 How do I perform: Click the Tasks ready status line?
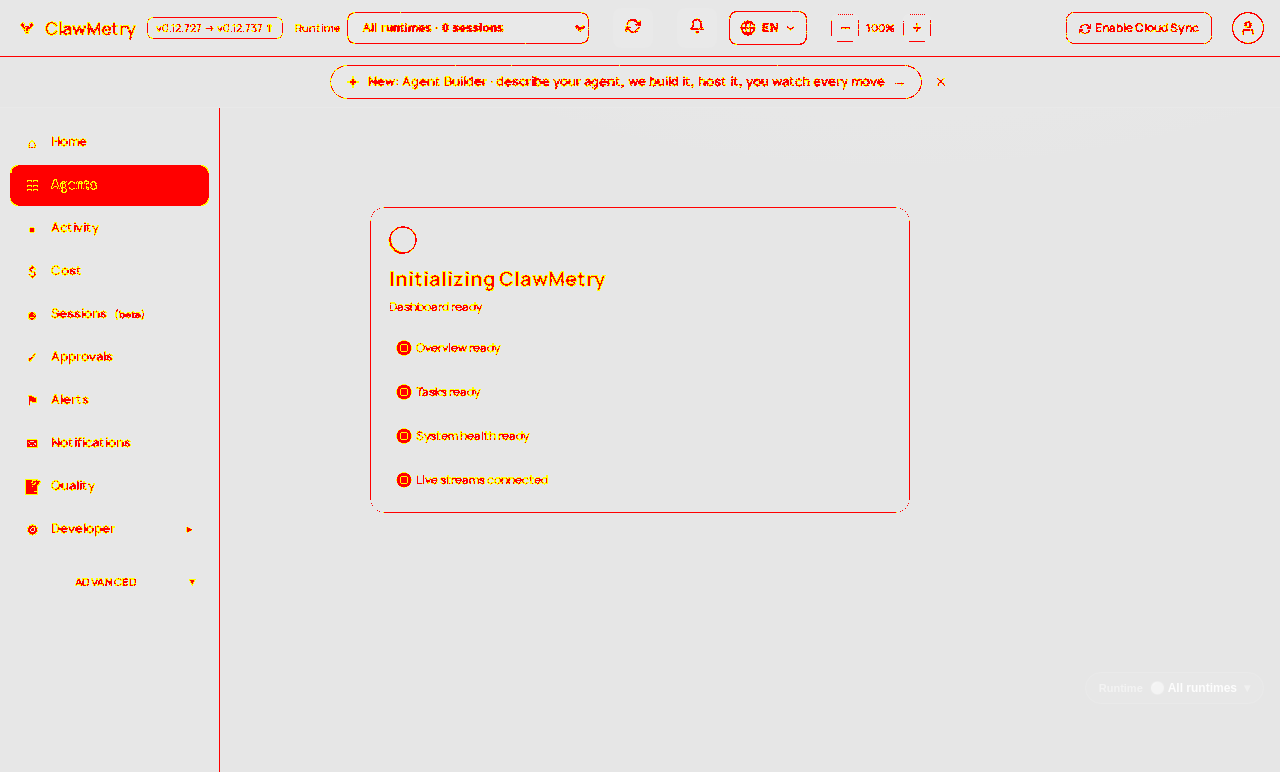pos(438,392)
